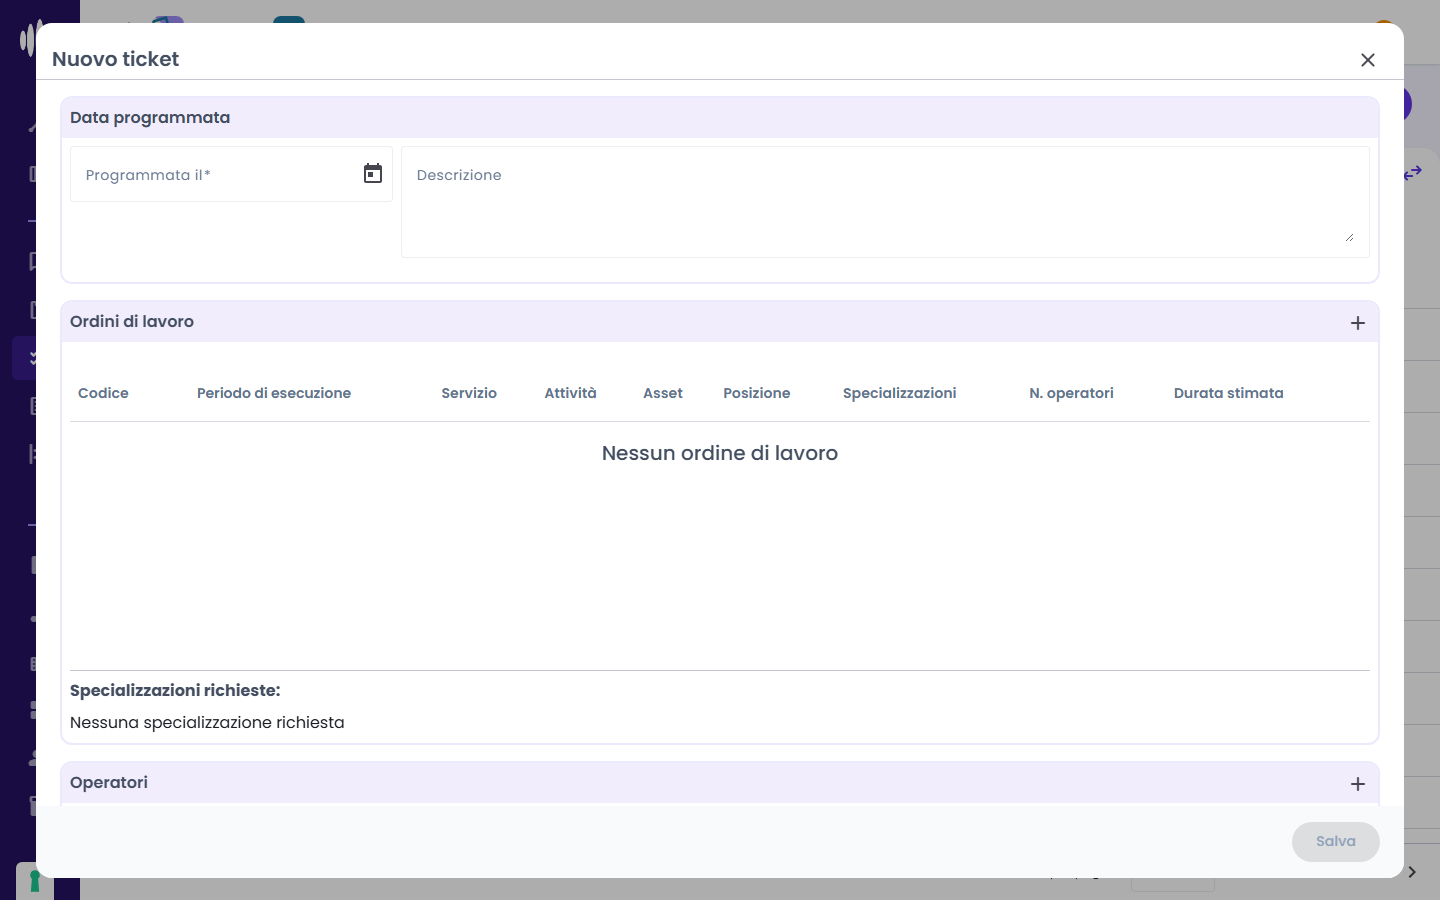1440x900 pixels.
Task: Add an operator using Operatori plus icon
Action: [x=1358, y=784]
